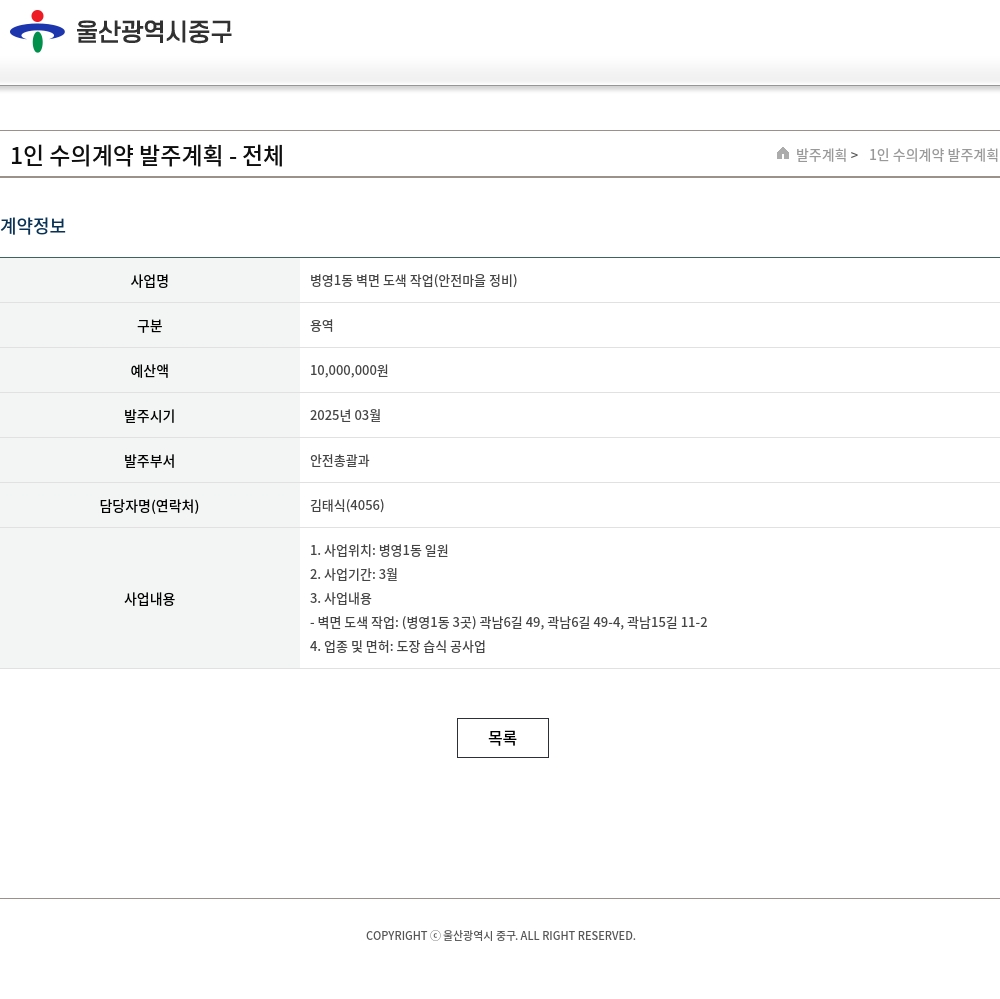Click the page title 1인 수의계약 발주계획 - 전체
Viewport: 1000px width, 999px height.
coord(147,156)
